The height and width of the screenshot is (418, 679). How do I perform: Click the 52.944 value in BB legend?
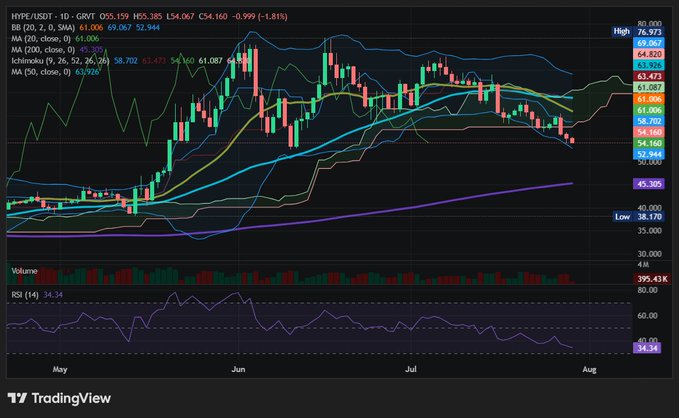tap(148, 27)
